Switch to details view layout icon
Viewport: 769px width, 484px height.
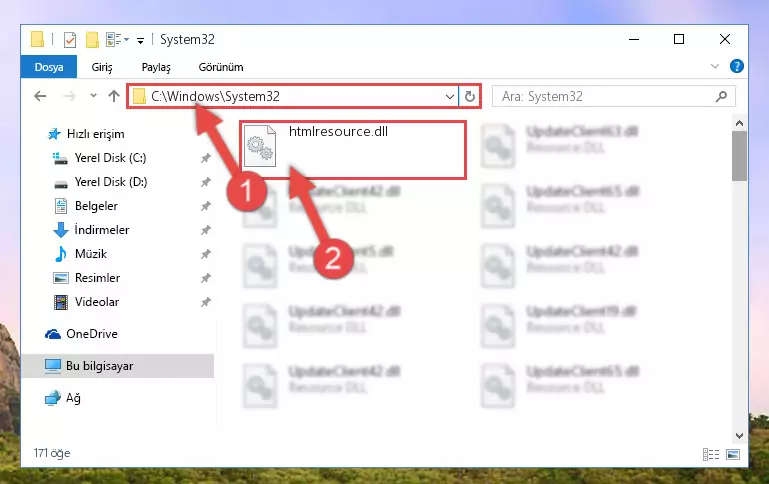[711, 455]
